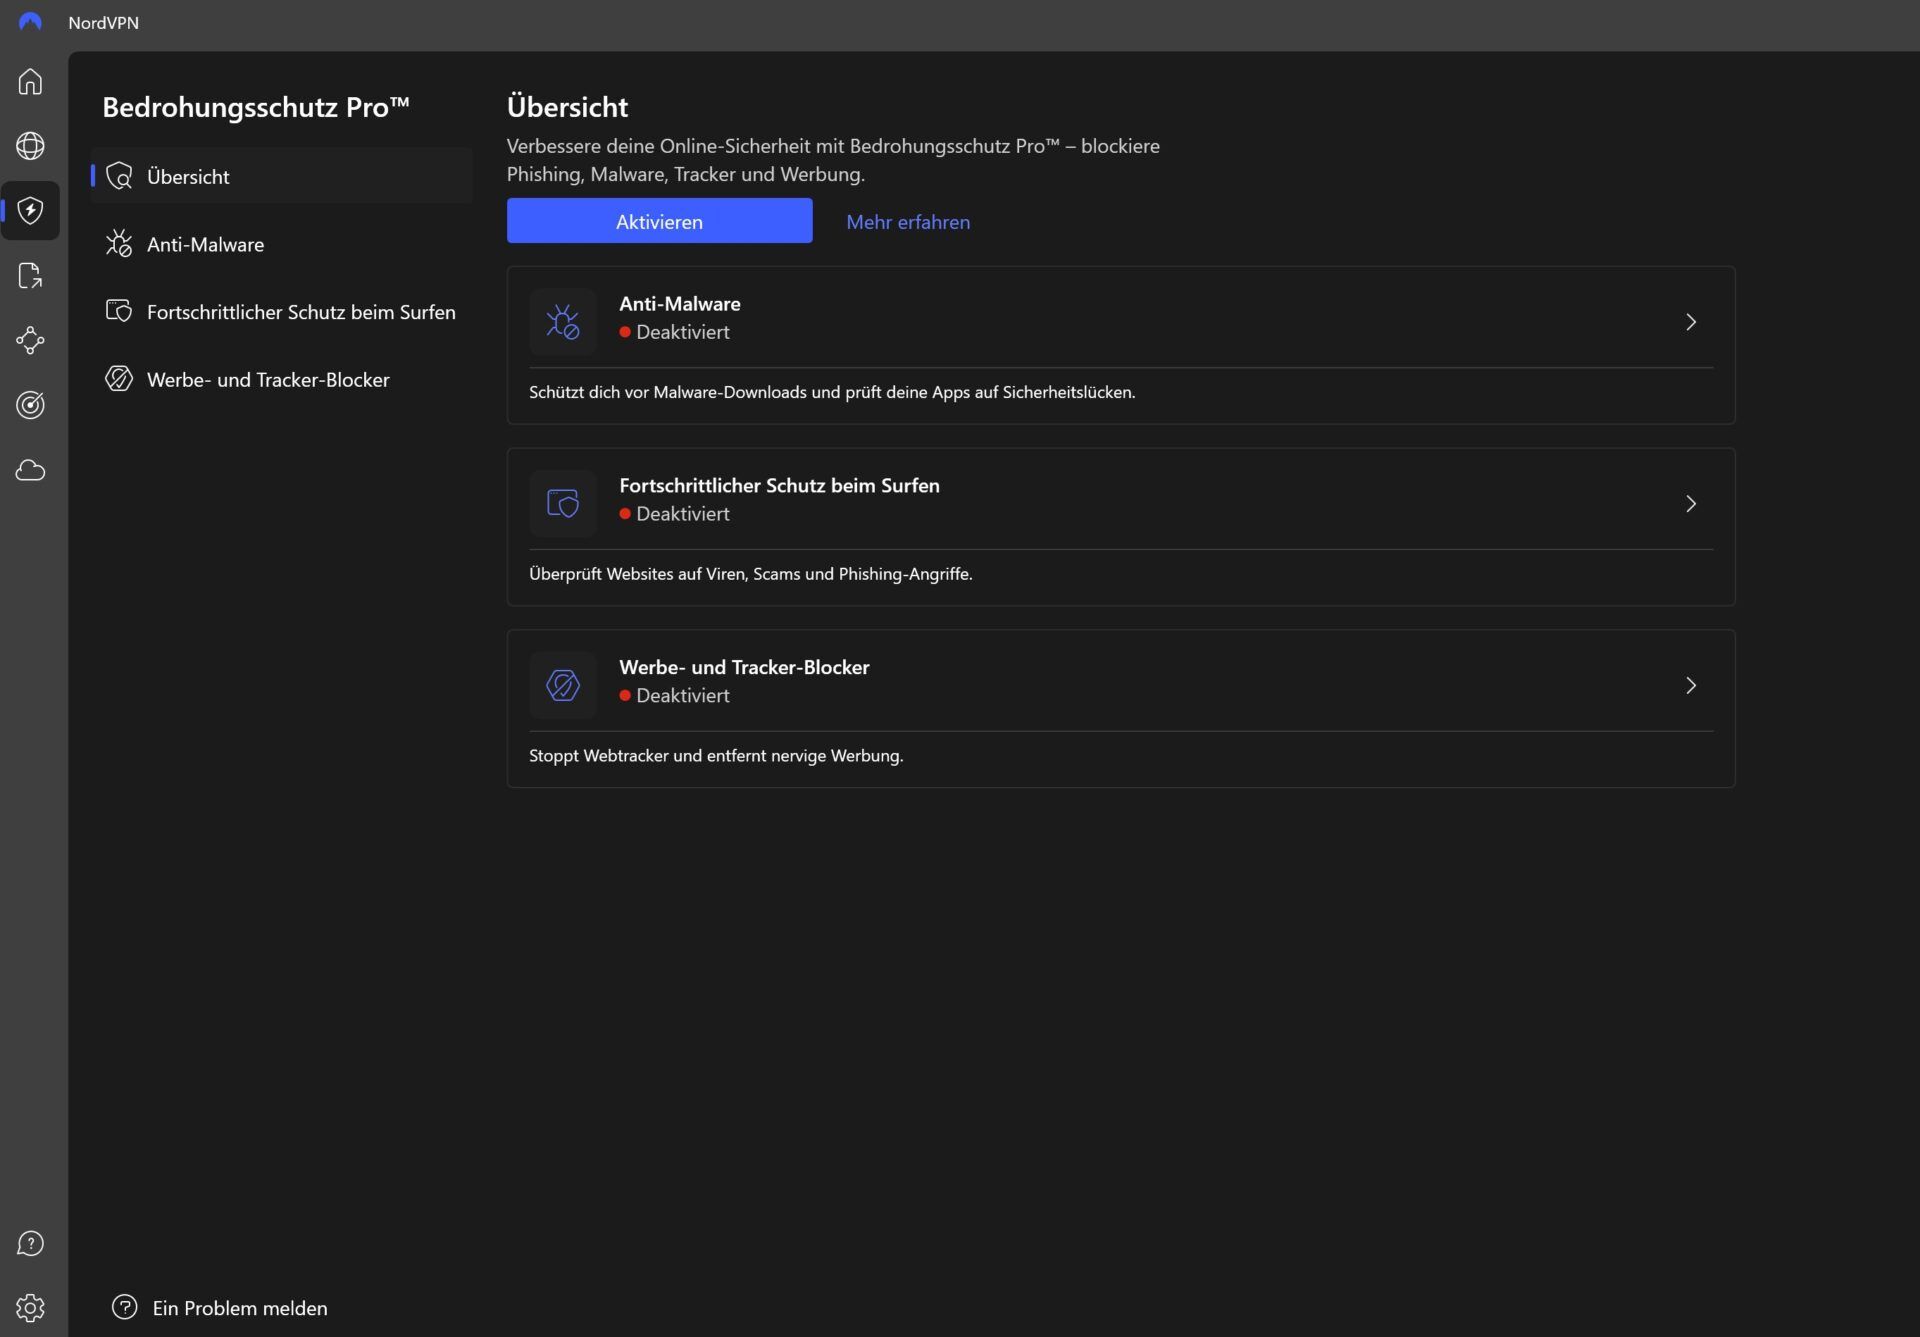
Task: Expand Werbe- und Tracker-Blocker chevron
Action: pos(1691,685)
